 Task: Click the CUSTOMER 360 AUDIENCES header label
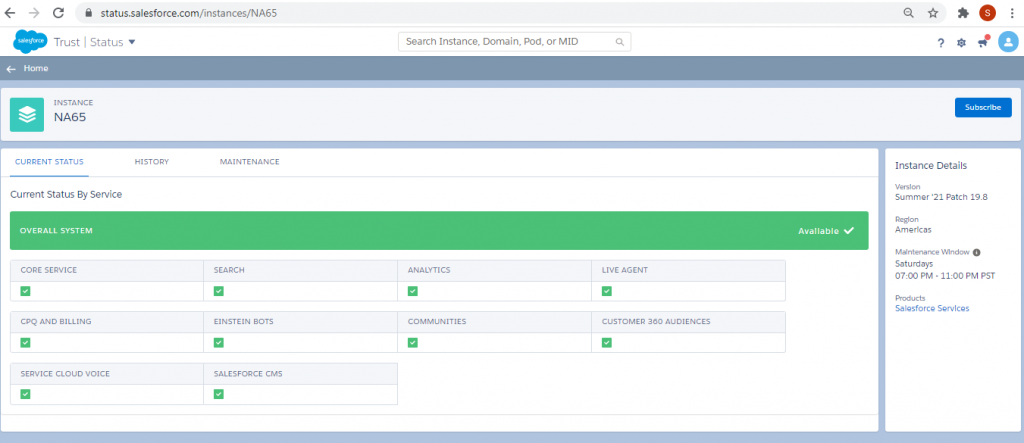[656, 321]
